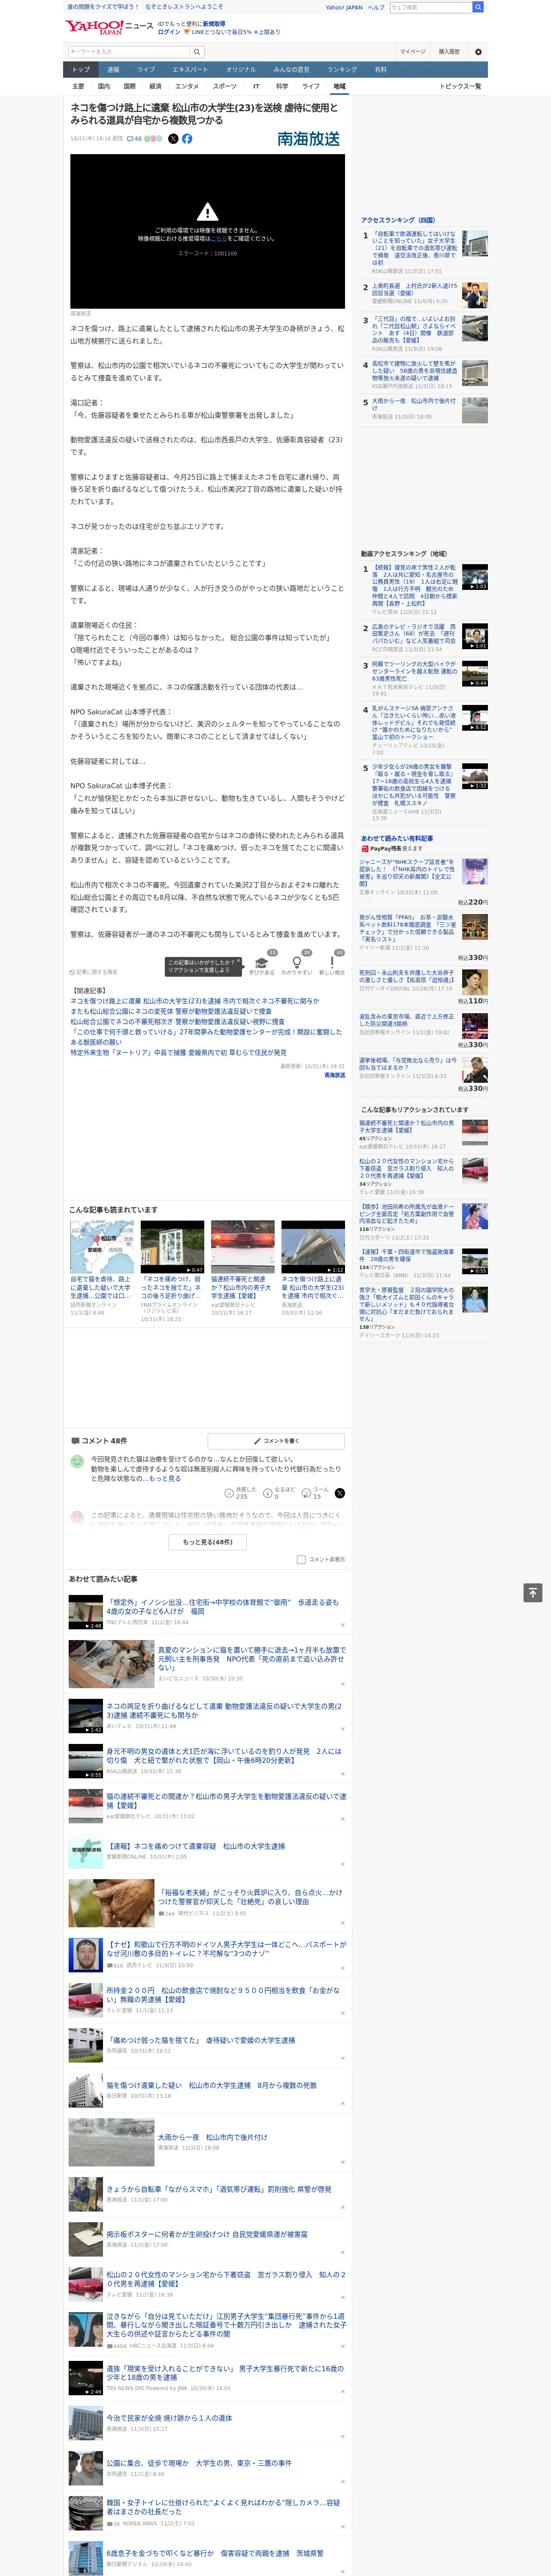551x2576 pixels.
Task: Click the 'わかりやすい' lightbulb reaction
Action: coord(297,962)
